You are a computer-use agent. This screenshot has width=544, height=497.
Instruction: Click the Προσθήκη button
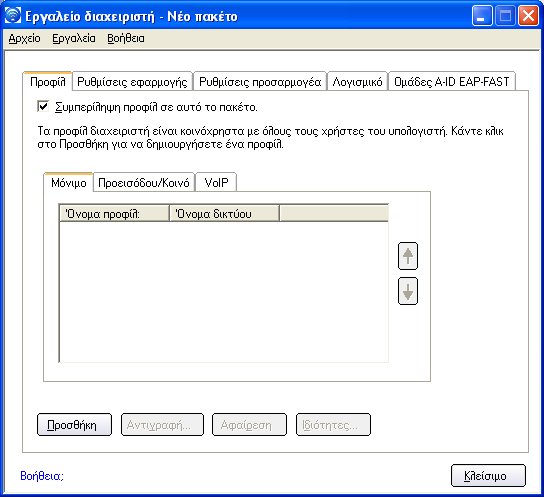pyautogui.click(x=74, y=425)
